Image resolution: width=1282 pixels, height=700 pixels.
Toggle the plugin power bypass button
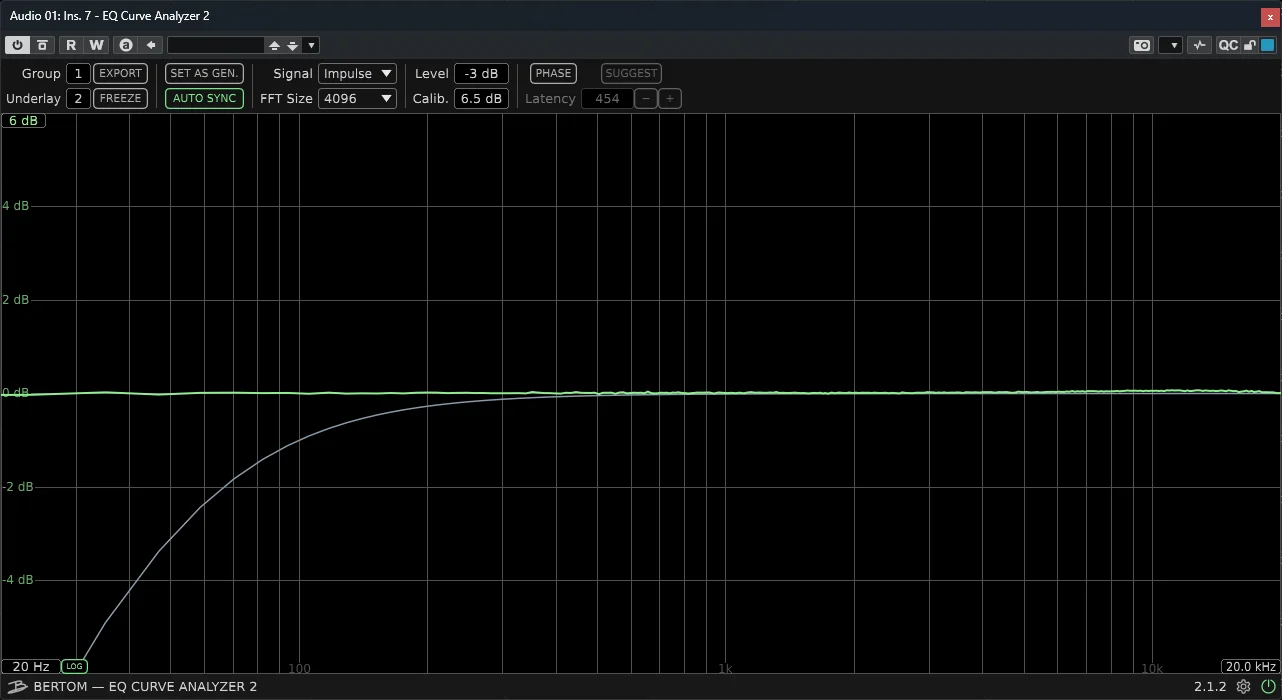18,45
